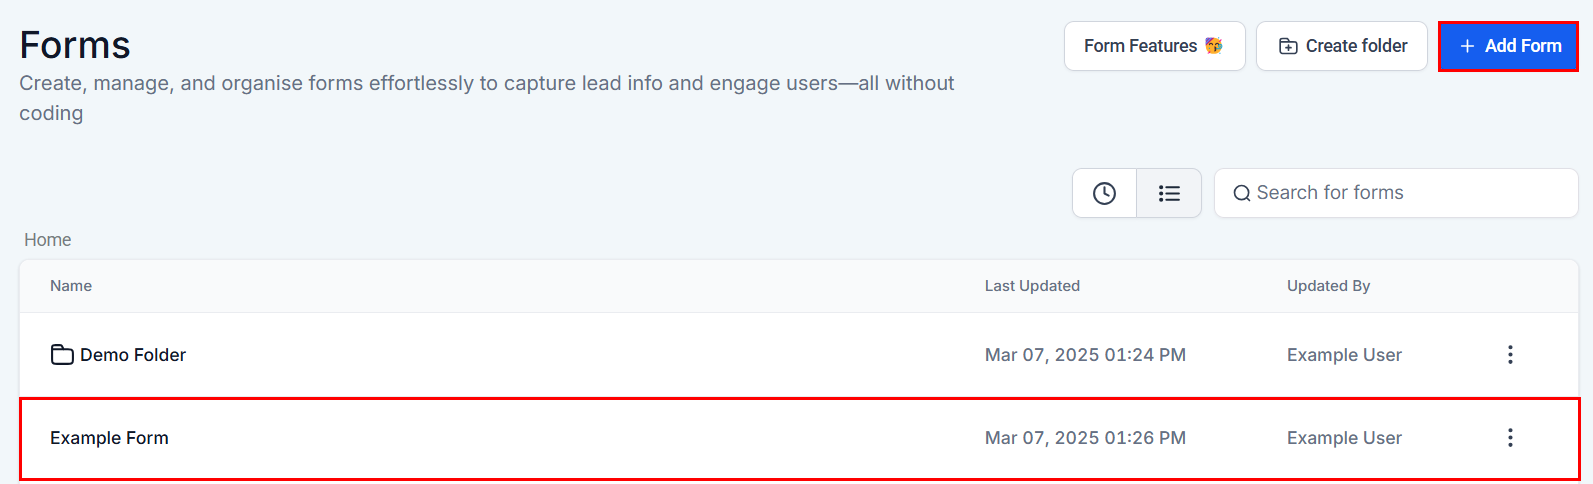Image resolution: width=1593 pixels, height=484 pixels.
Task: Click the Last Updated column header
Action: [x=1032, y=286]
